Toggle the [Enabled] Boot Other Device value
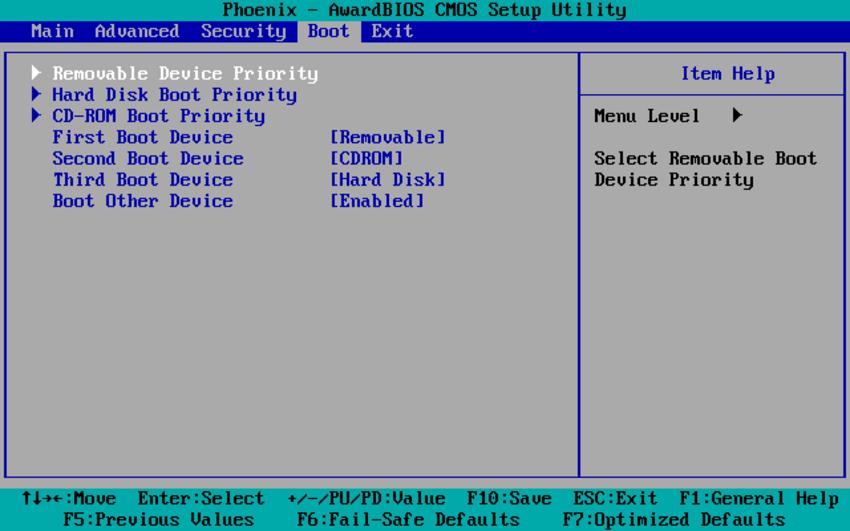This screenshot has height=531, width=850. tap(377, 201)
